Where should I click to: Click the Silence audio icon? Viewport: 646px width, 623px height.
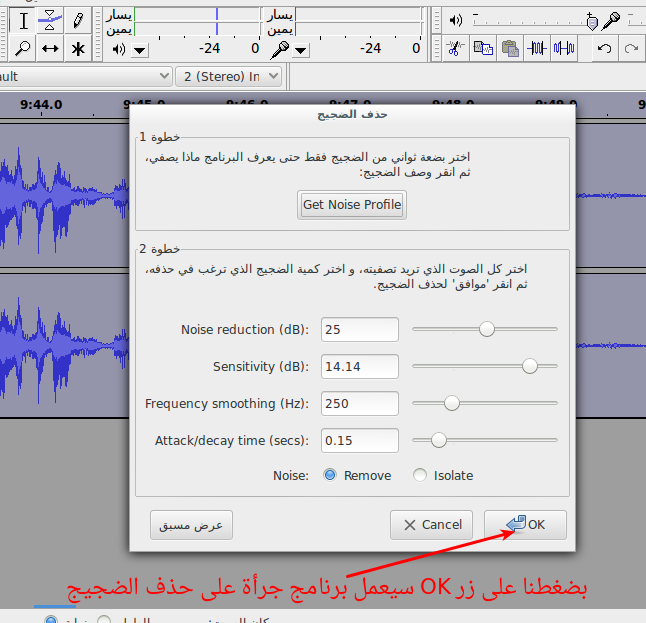coord(564,49)
